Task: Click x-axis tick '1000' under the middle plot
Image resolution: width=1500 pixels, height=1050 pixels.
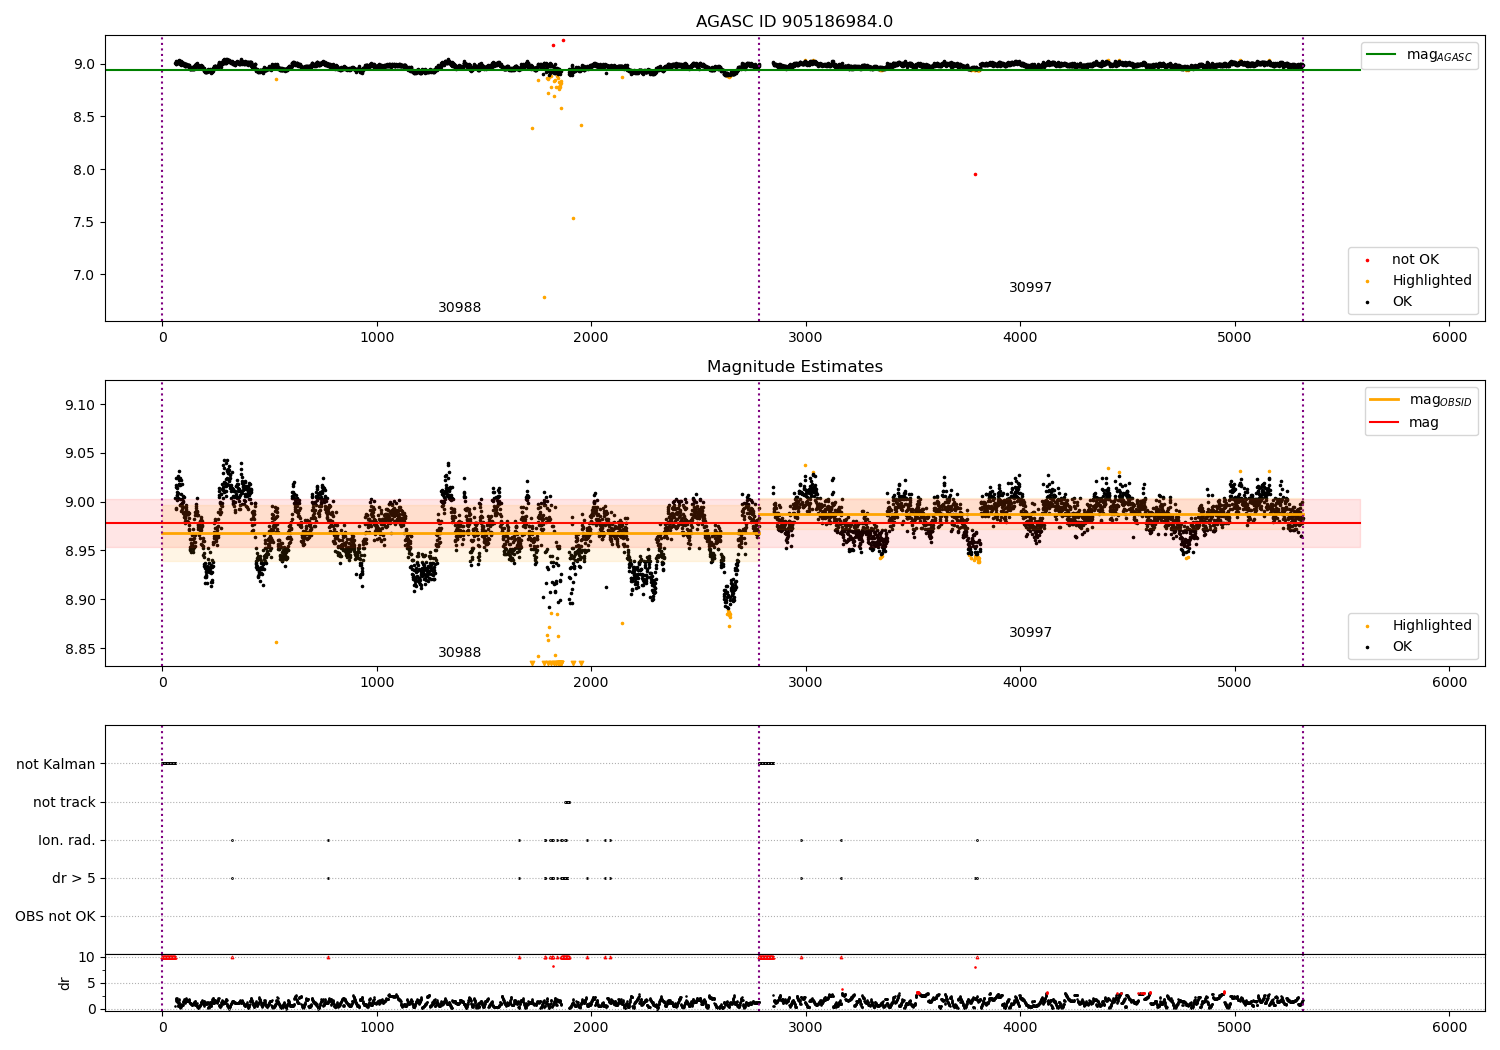Action: pos(377,683)
